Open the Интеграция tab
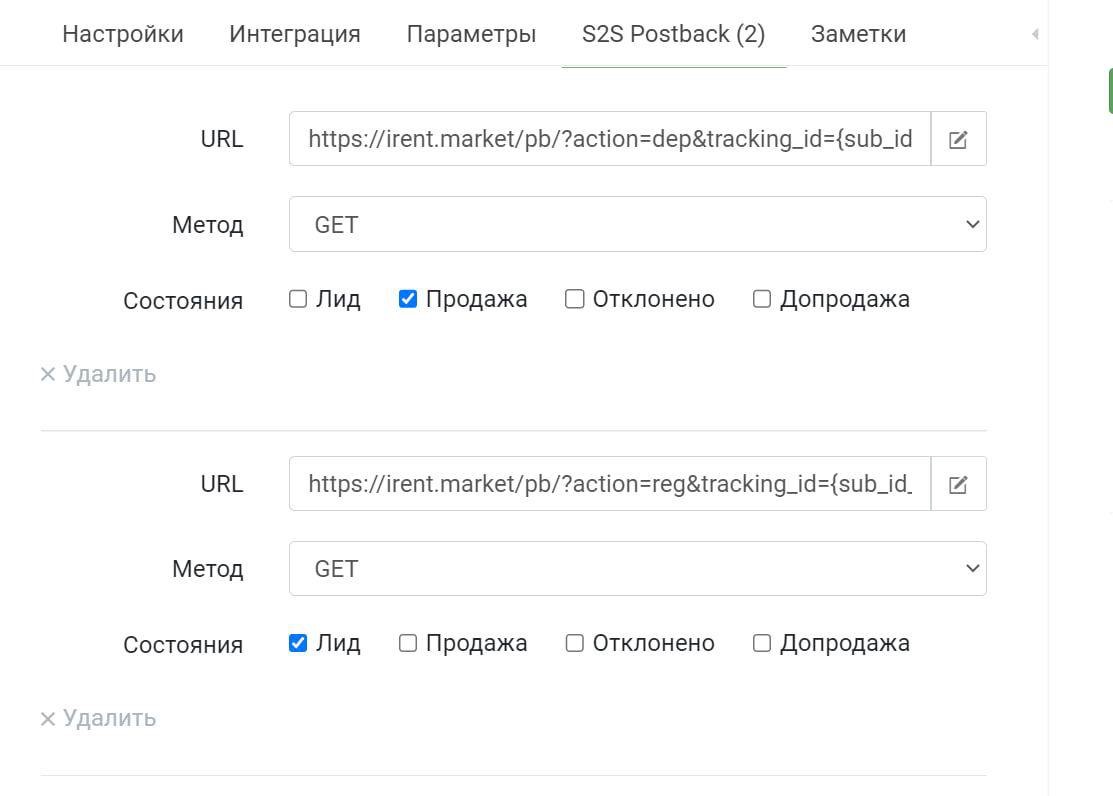The height and width of the screenshot is (796, 1113). tap(295, 34)
